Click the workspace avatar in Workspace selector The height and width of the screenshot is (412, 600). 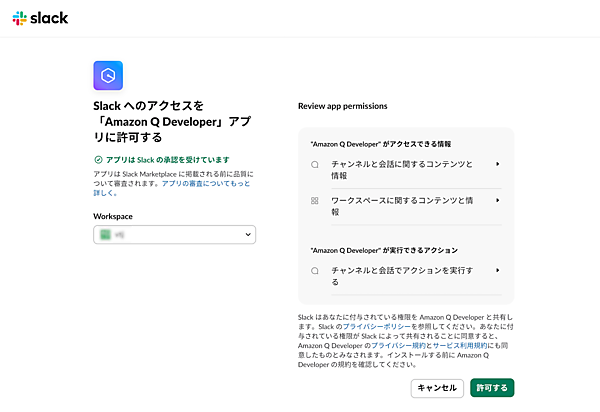point(105,234)
